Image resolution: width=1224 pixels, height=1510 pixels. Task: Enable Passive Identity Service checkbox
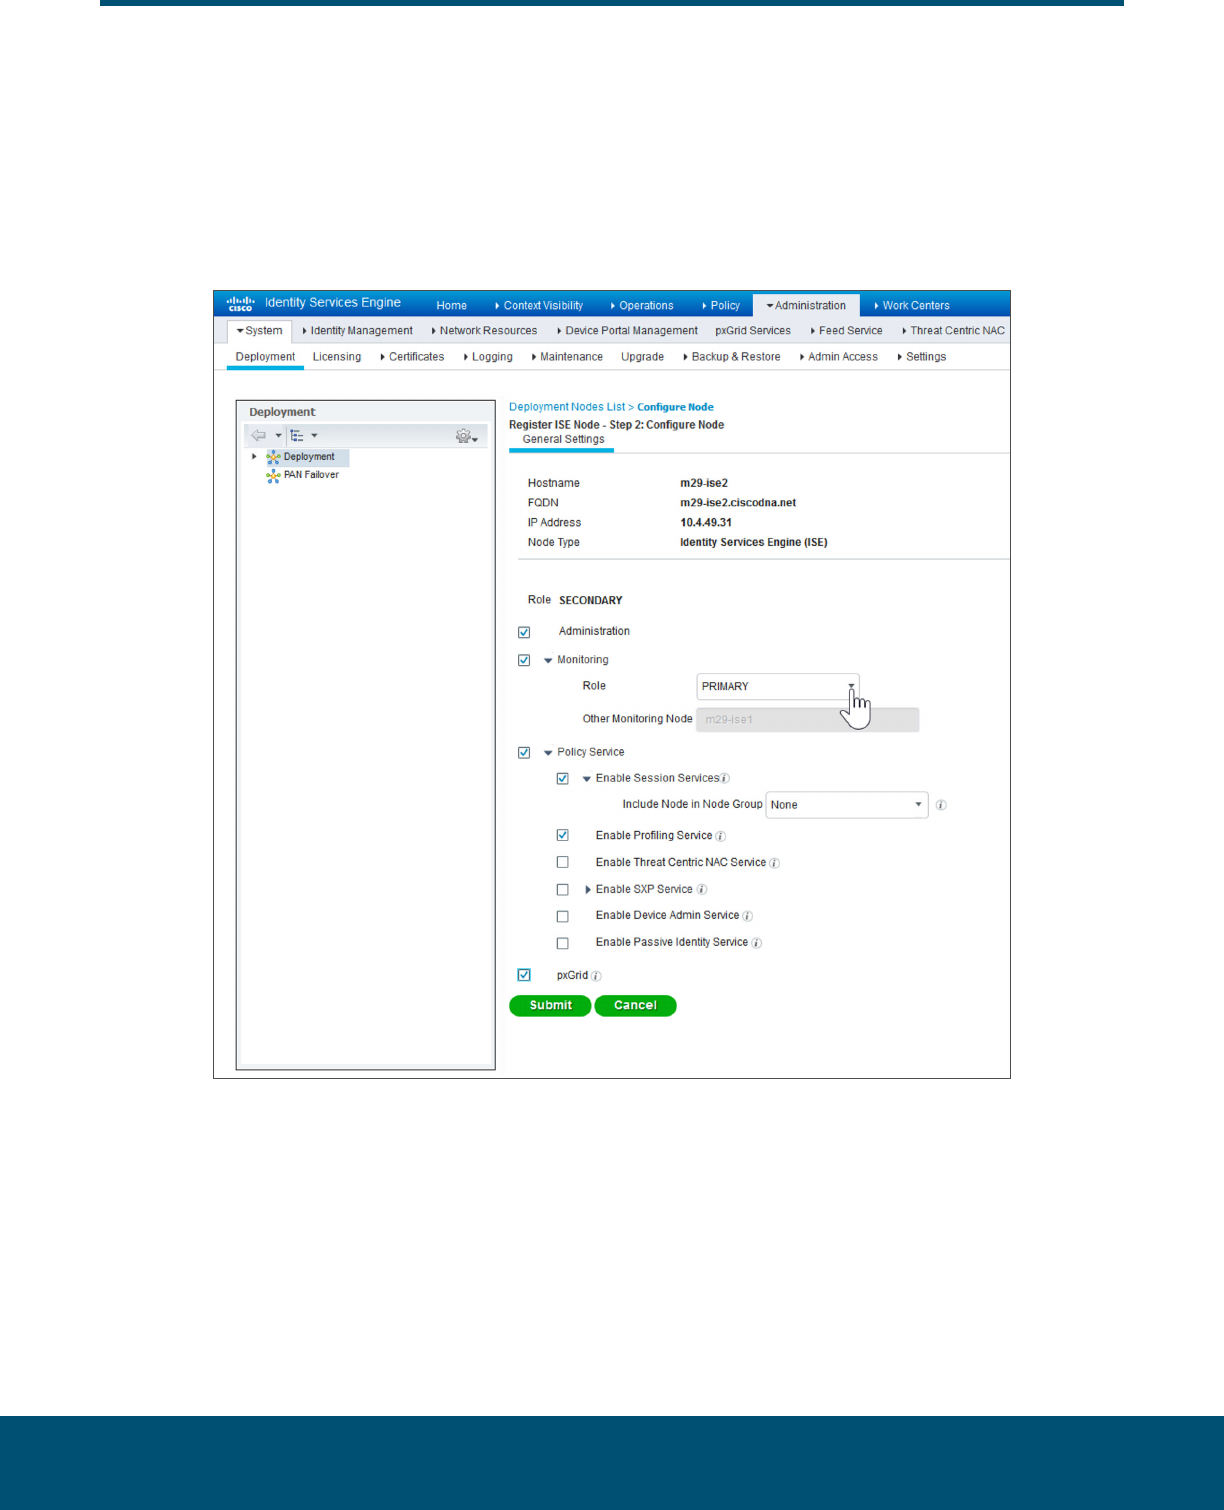point(563,943)
